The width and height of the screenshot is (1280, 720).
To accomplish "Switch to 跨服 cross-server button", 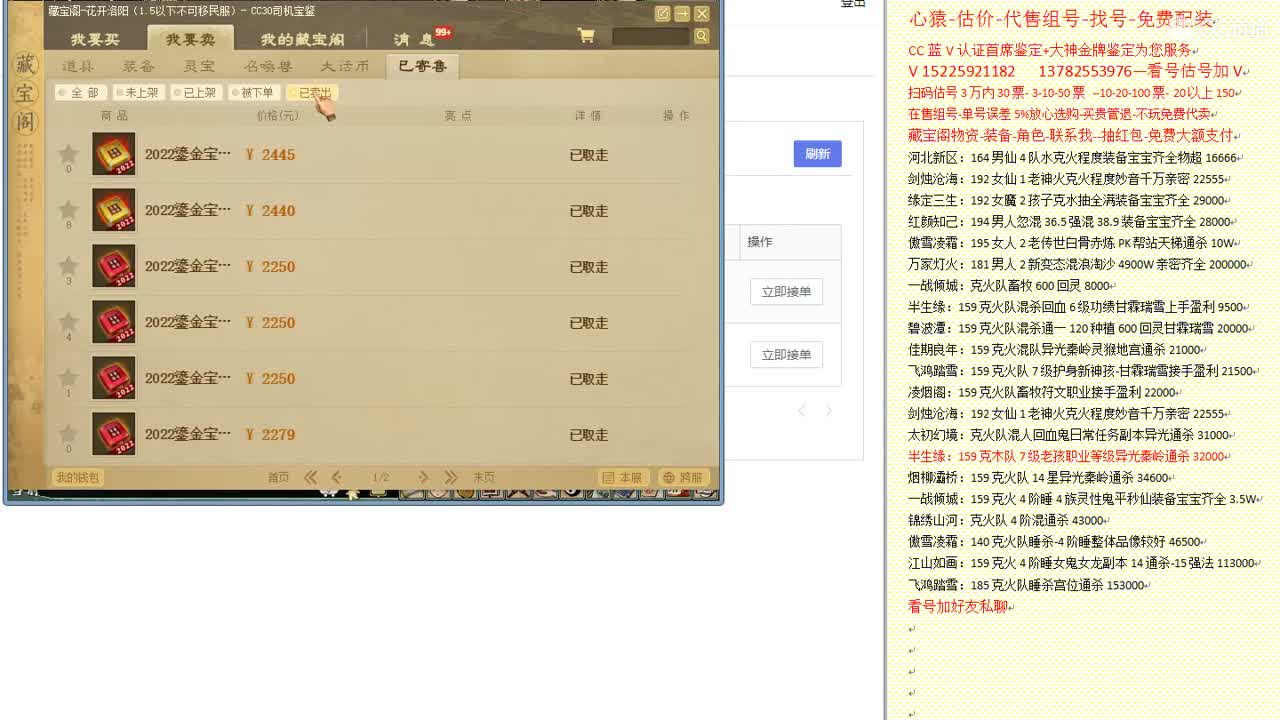I will click(x=683, y=478).
